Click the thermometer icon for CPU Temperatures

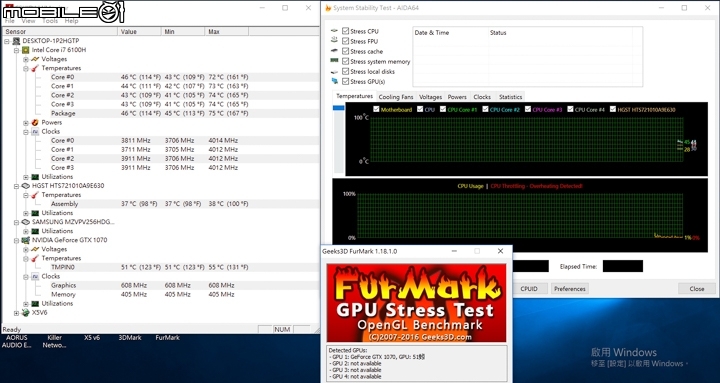pyautogui.click(x=35, y=68)
